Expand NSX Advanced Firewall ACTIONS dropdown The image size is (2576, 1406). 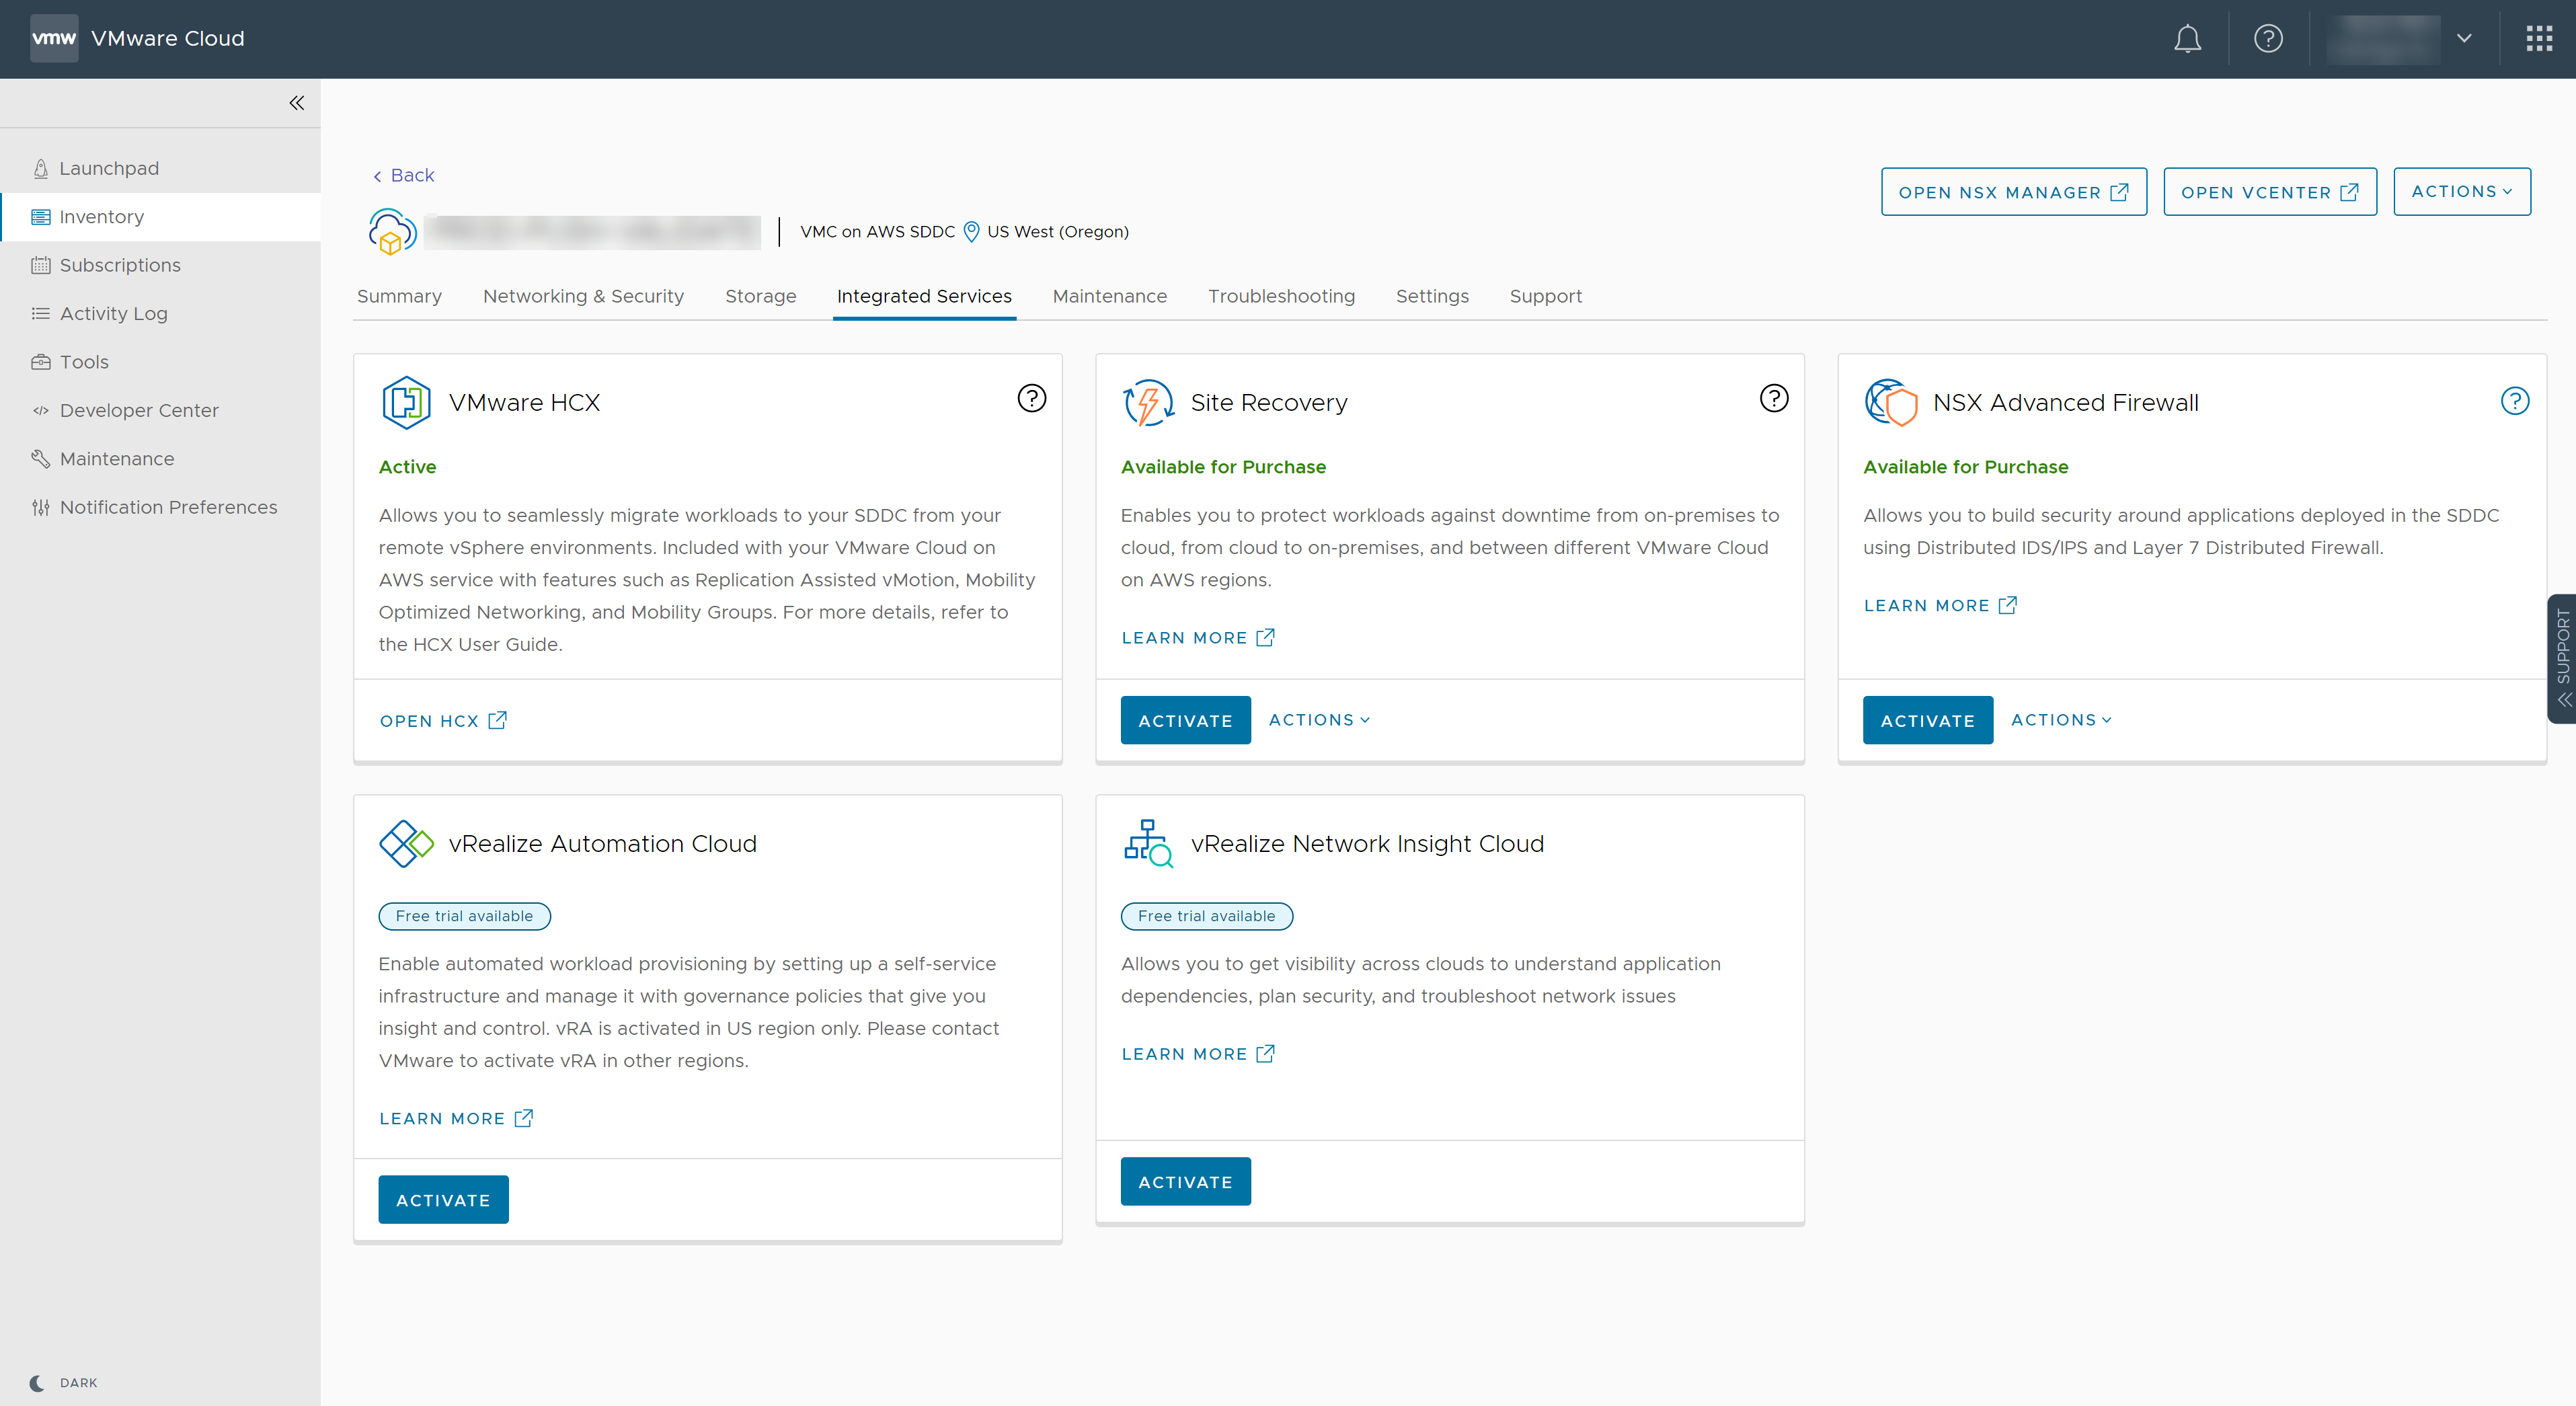2060,719
